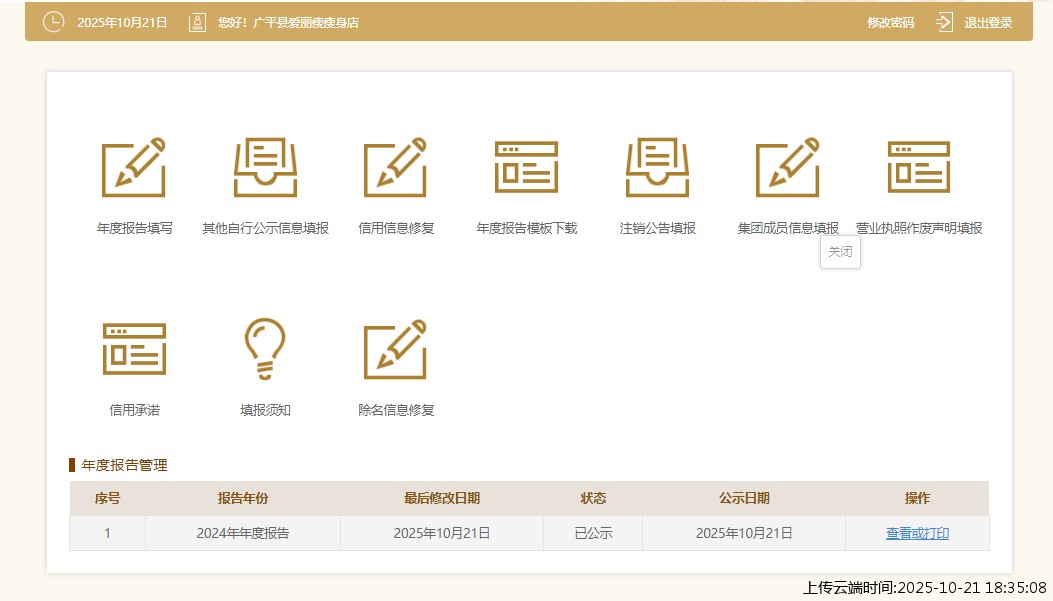Open the 信用信息修复 icon
The image size is (1053, 601).
(x=396, y=168)
